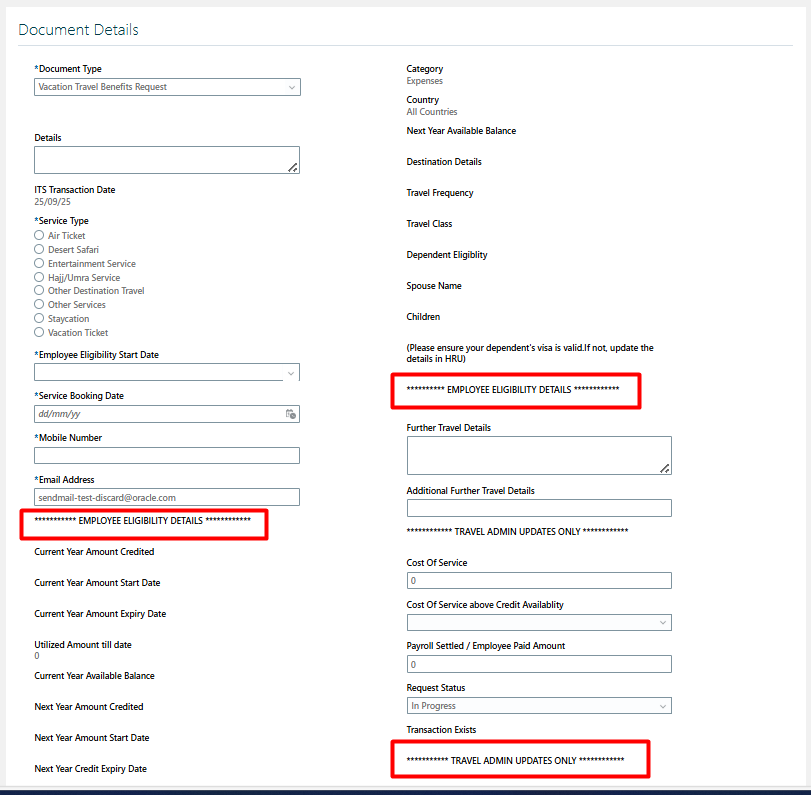Screen dimensions: 811x795
Task: Click into the Details text area
Action: click(x=167, y=160)
